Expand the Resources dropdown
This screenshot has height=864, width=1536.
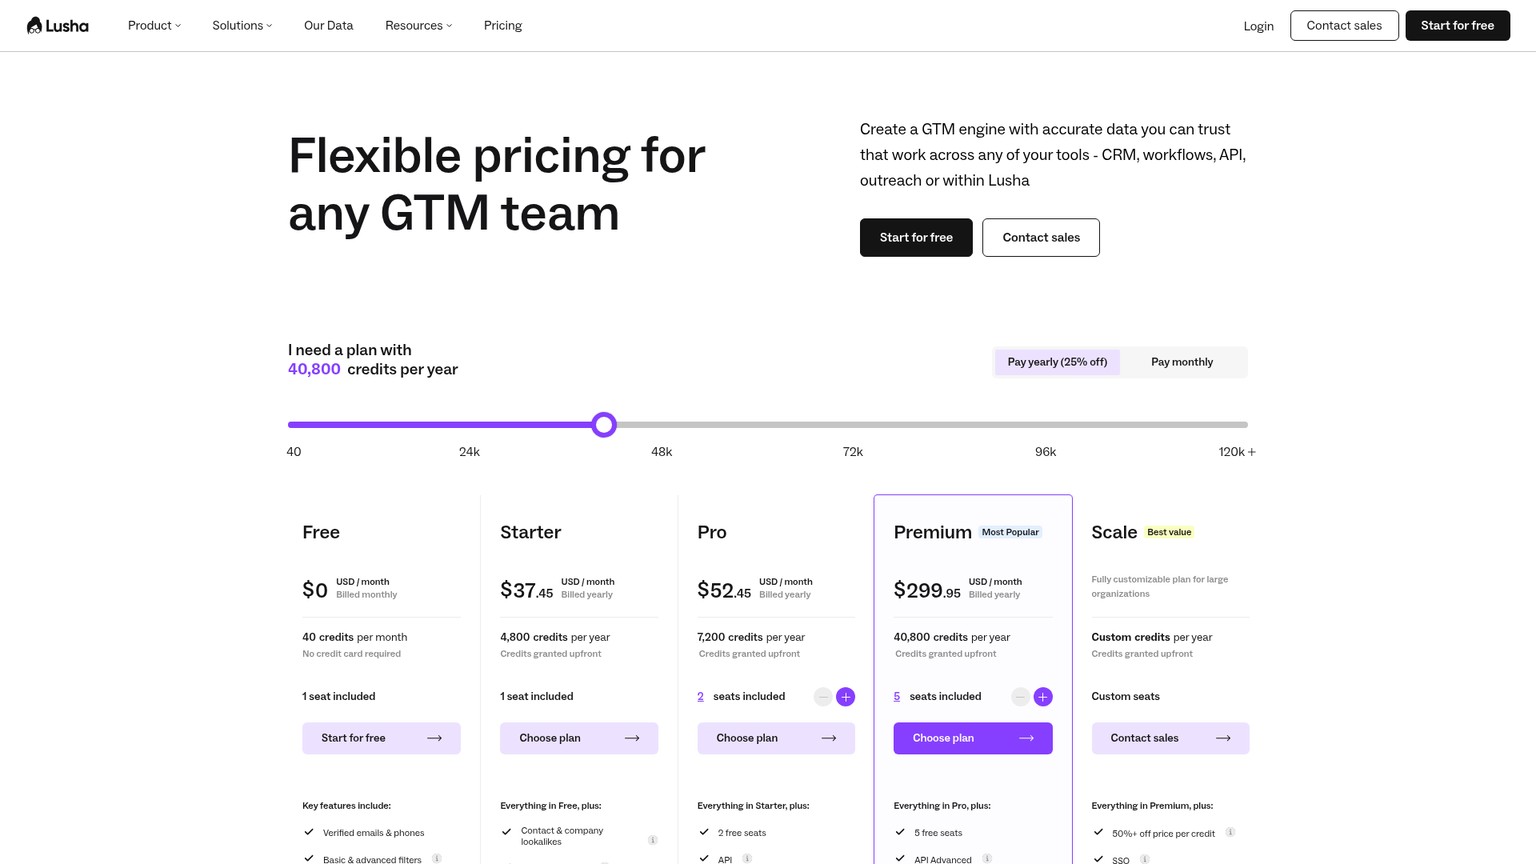pyautogui.click(x=418, y=25)
